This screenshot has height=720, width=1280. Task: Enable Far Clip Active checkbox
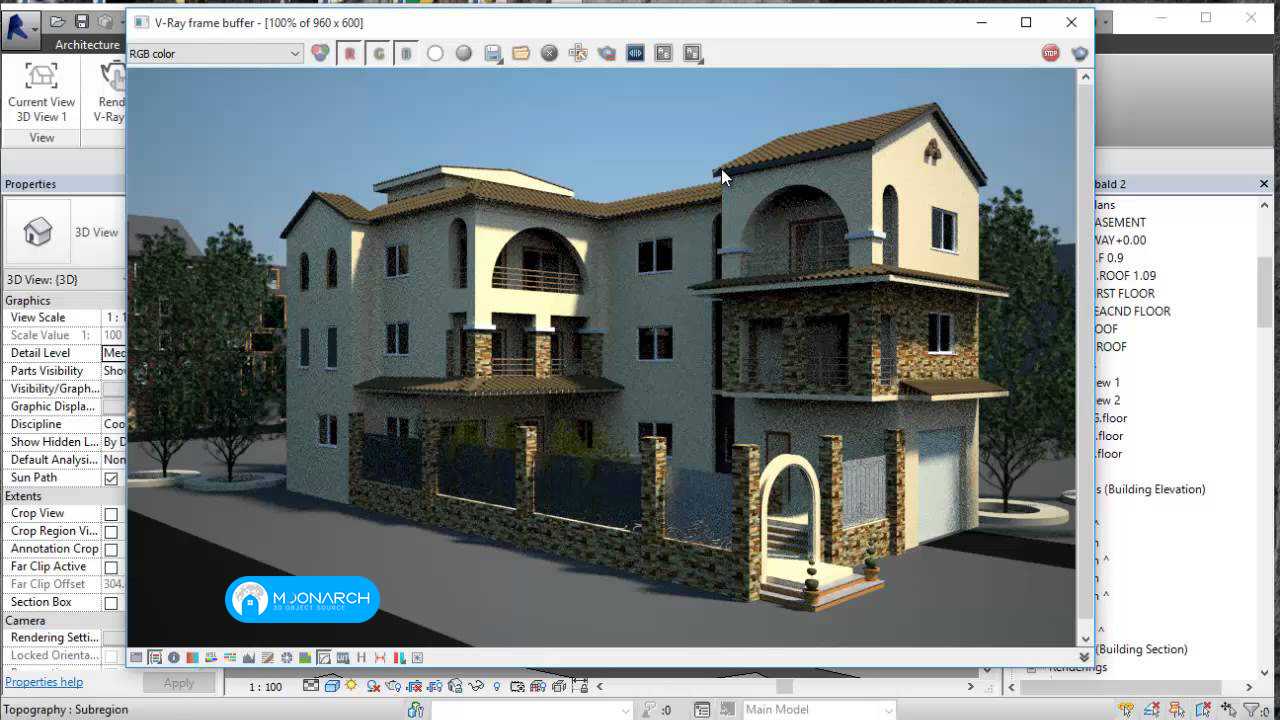point(111,568)
